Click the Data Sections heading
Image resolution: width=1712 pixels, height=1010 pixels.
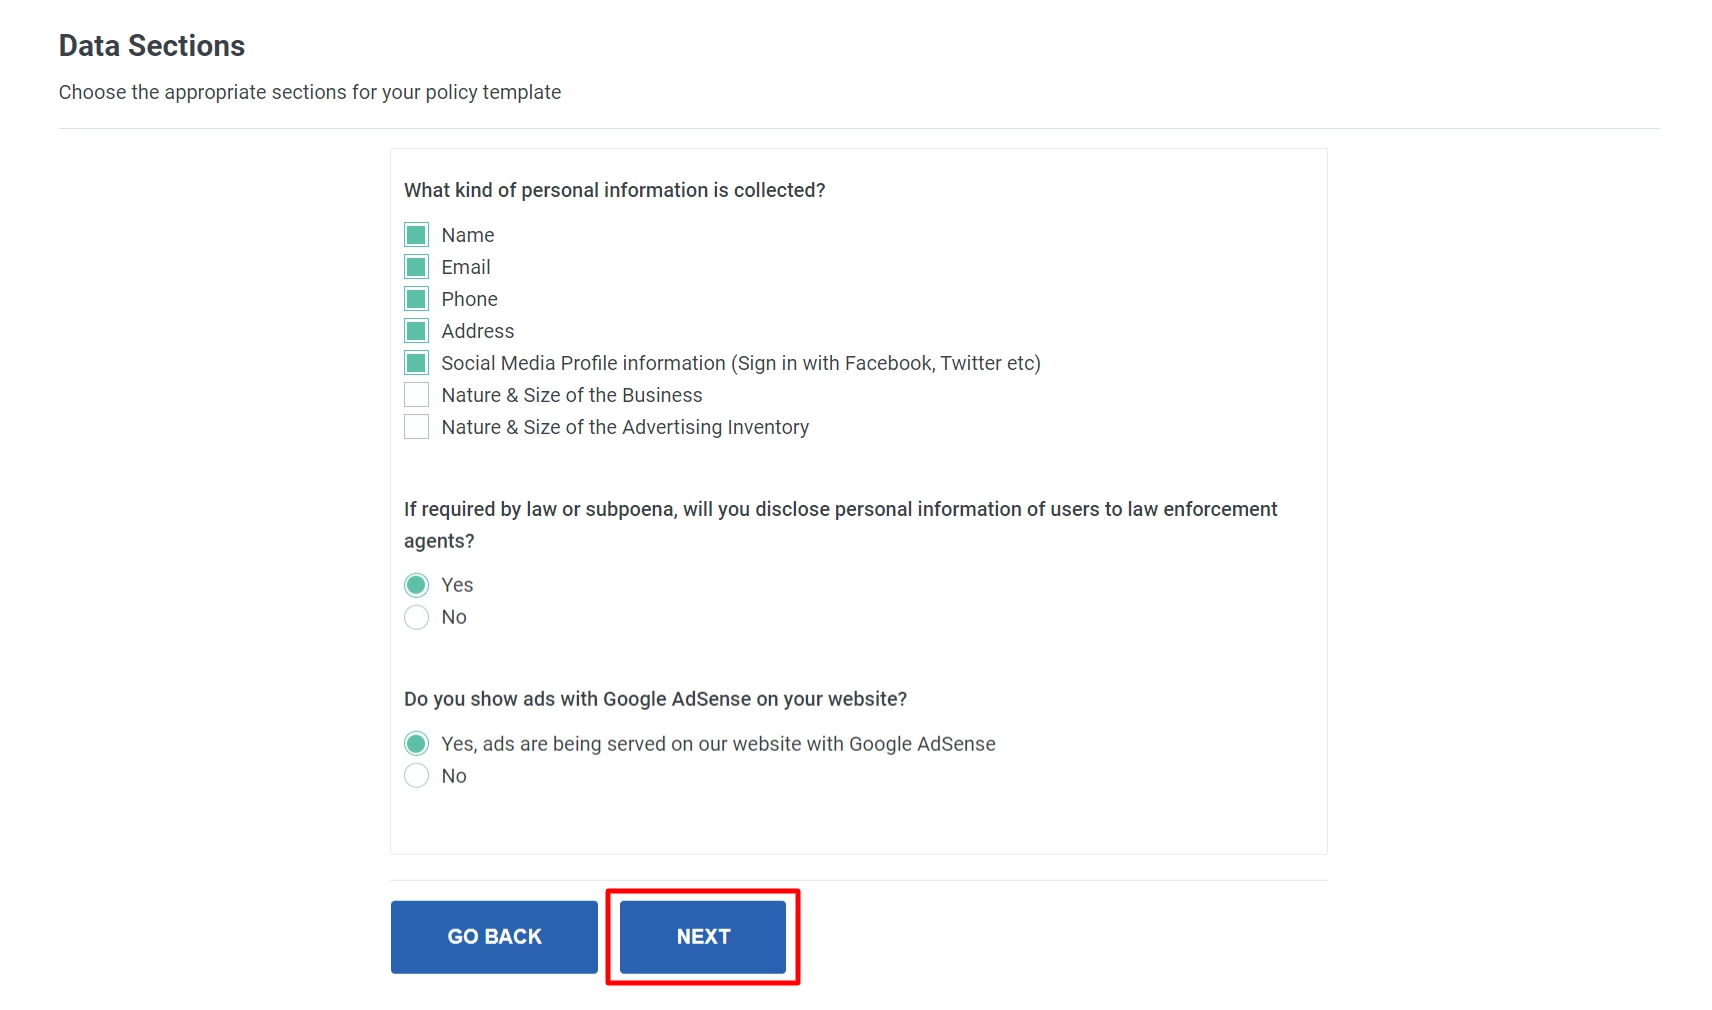151,45
